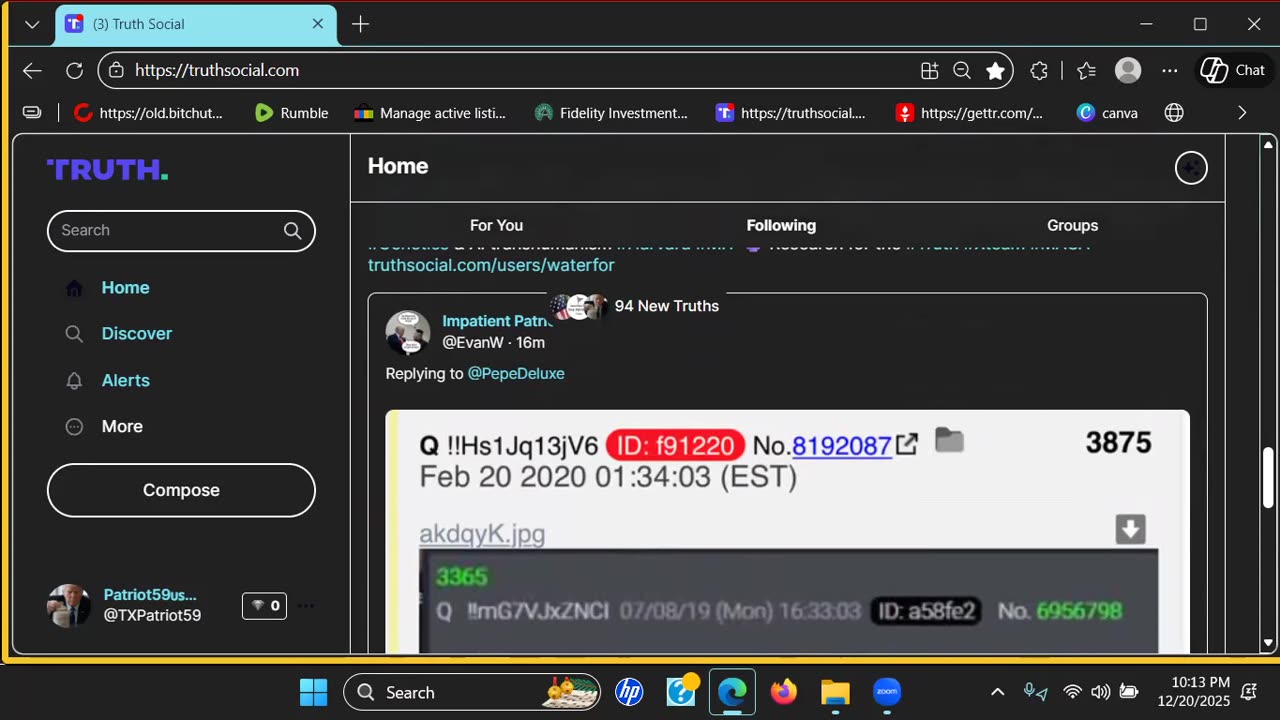Close the Truth Social tab
This screenshot has width=1280, height=720.
318,23
